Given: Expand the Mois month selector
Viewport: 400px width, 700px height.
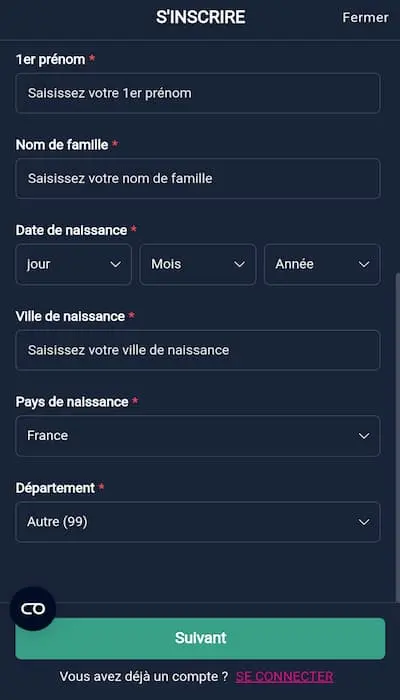Looking at the screenshot, I should pos(198,264).
